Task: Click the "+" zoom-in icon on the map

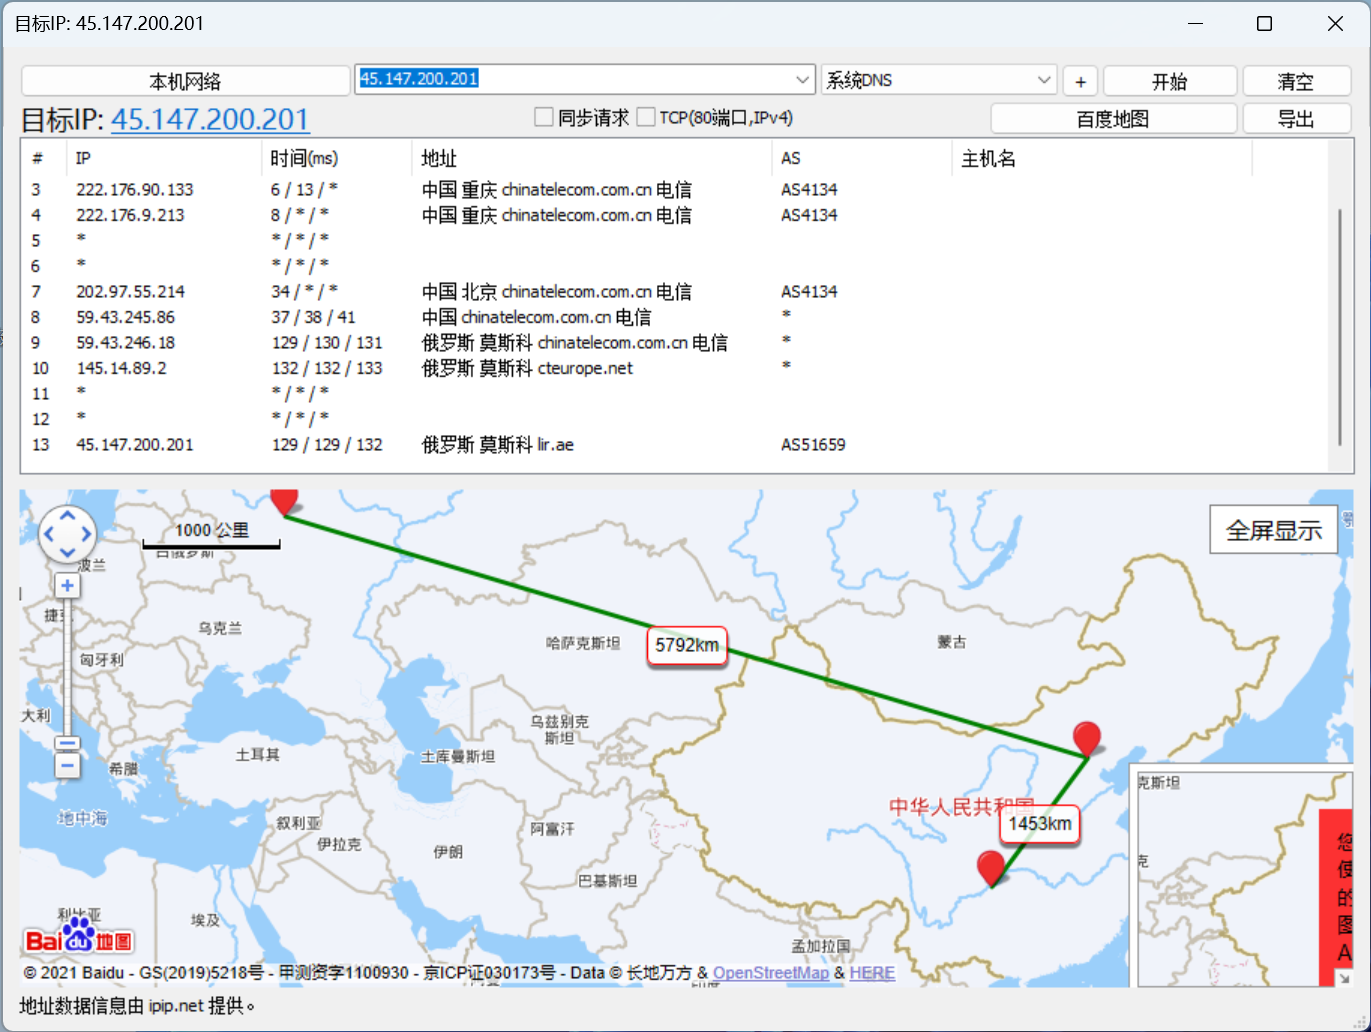Action: click(66, 585)
